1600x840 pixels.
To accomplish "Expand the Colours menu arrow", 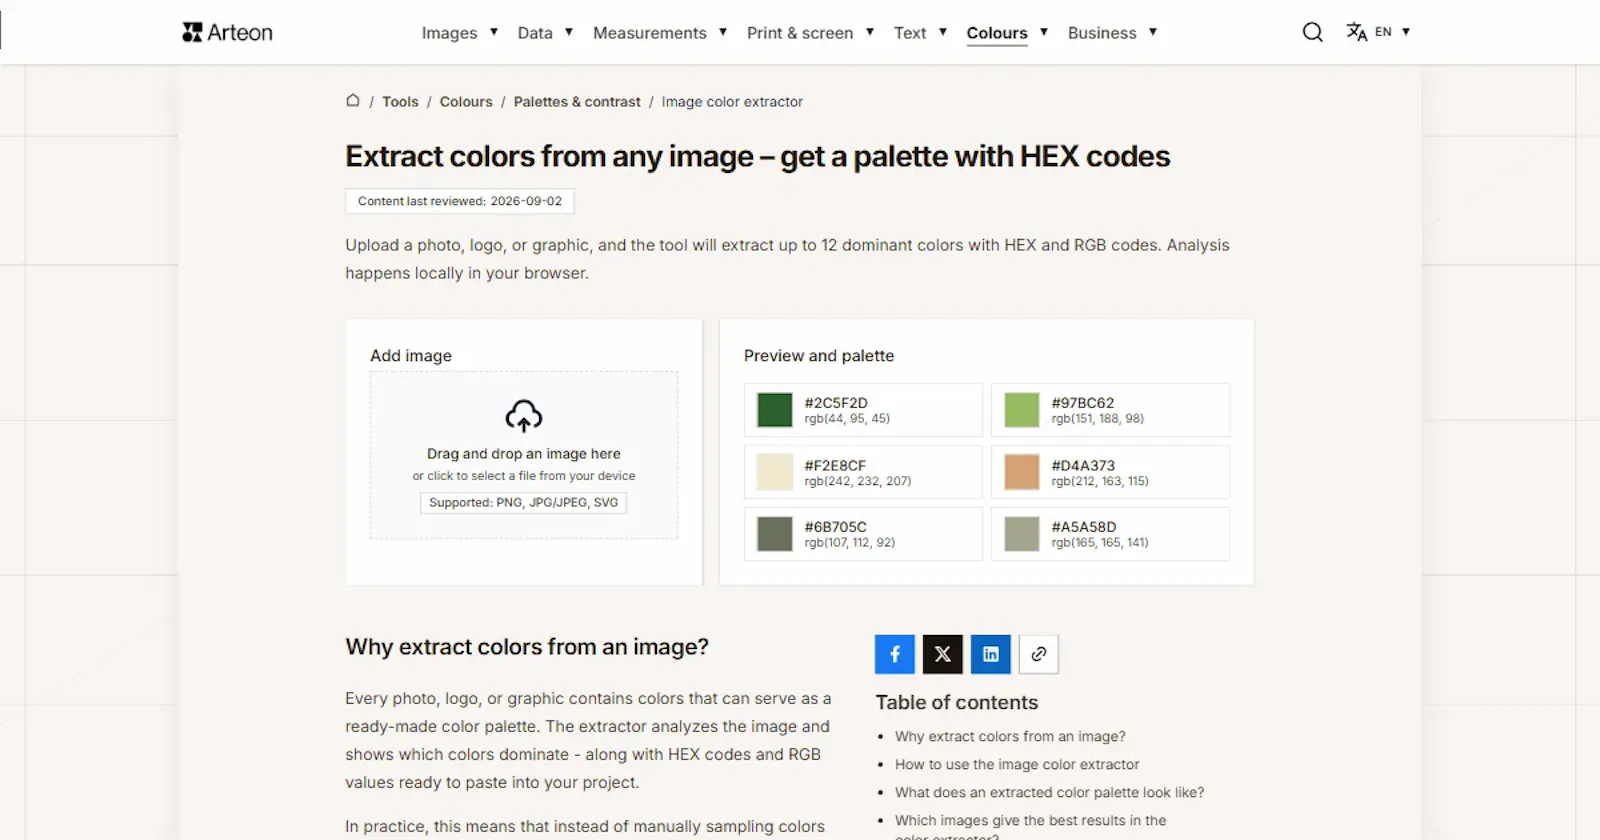I will point(1044,32).
